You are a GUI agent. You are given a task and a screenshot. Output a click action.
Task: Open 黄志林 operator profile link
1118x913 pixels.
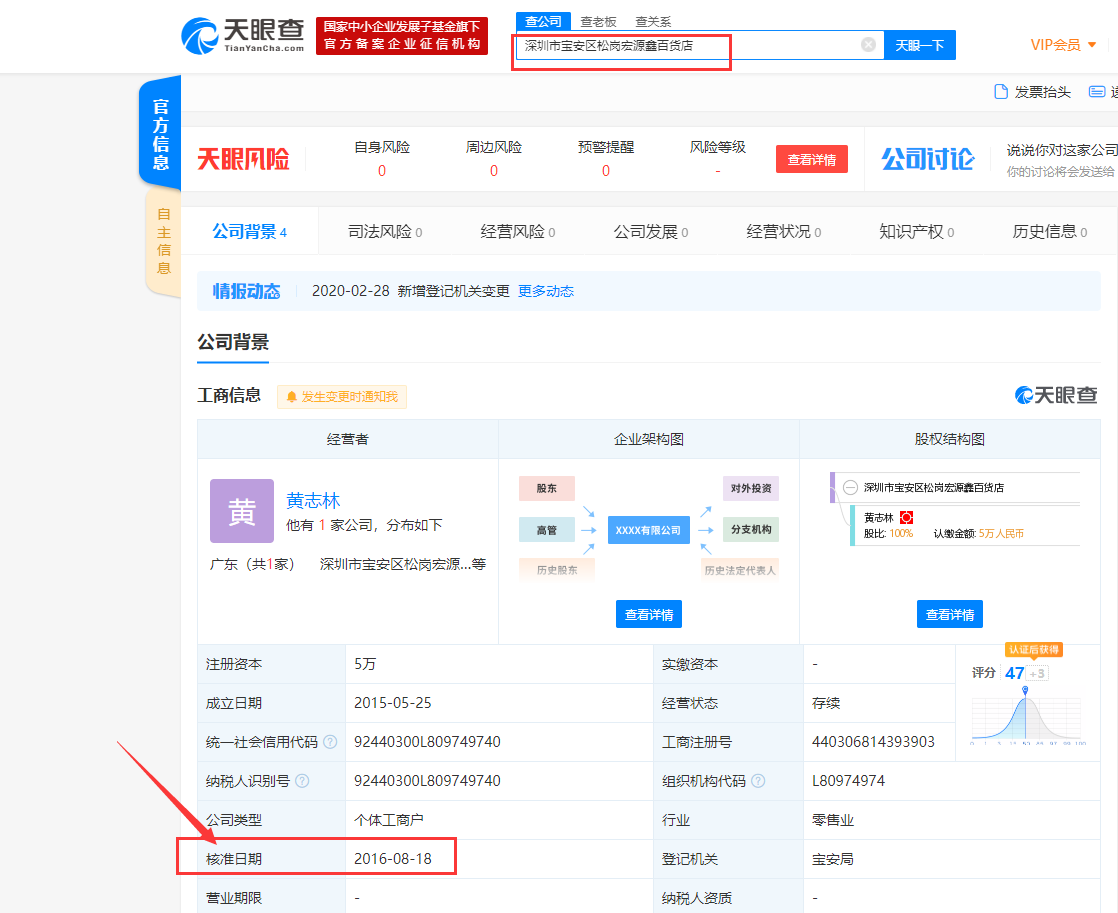pyautogui.click(x=313, y=501)
